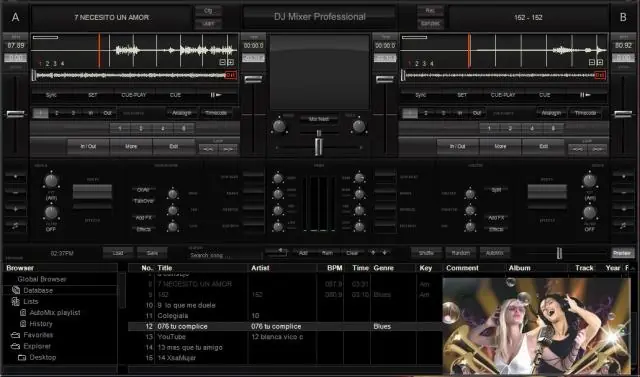The image size is (640, 377).
Task: Click Analyze on deck A
Action: [182, 113]
